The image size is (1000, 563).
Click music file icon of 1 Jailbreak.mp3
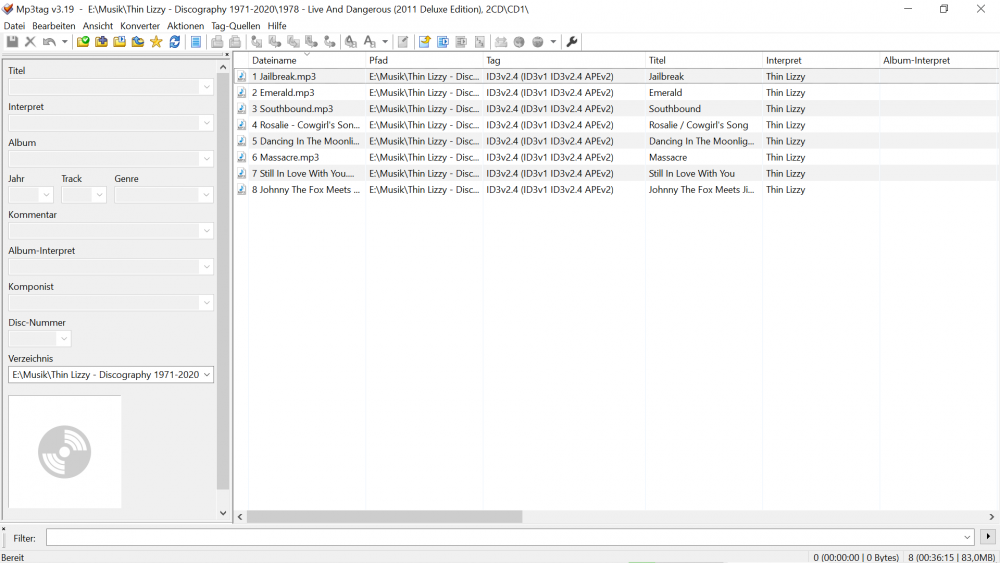point(242,77)
